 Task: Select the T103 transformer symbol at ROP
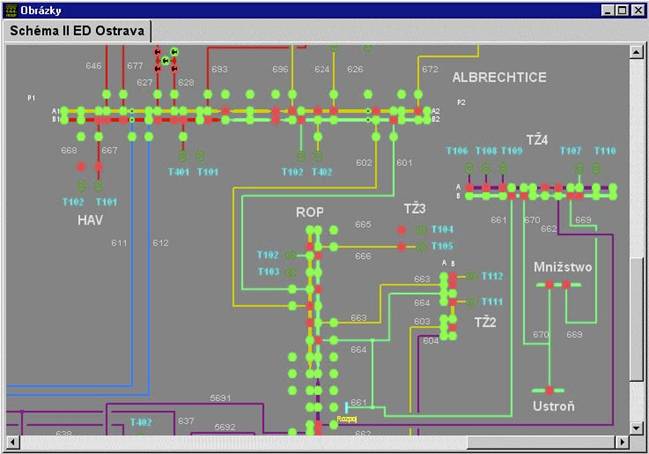[290, 271]
